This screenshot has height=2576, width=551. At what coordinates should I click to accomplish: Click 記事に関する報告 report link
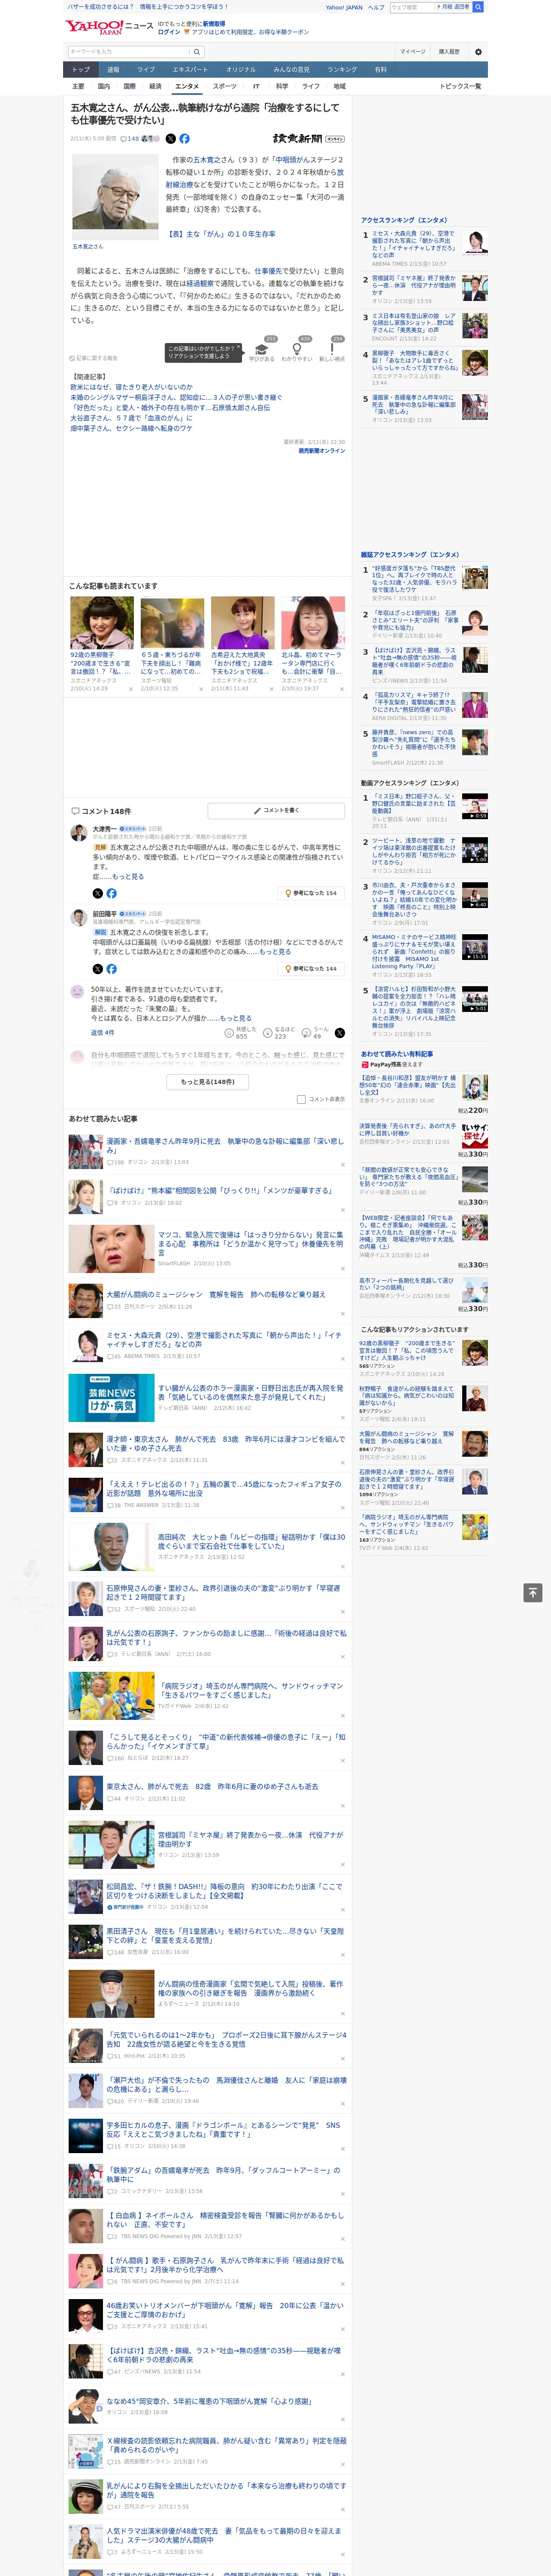[94, 357]
